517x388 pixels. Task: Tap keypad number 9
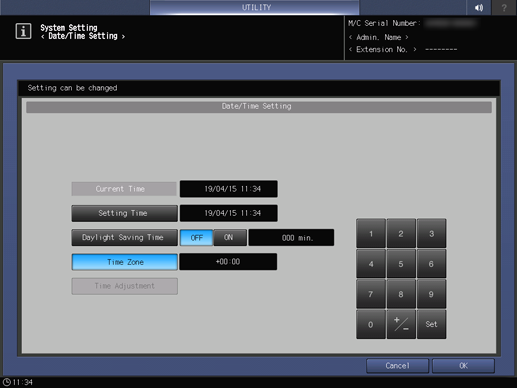click(431, 294)
